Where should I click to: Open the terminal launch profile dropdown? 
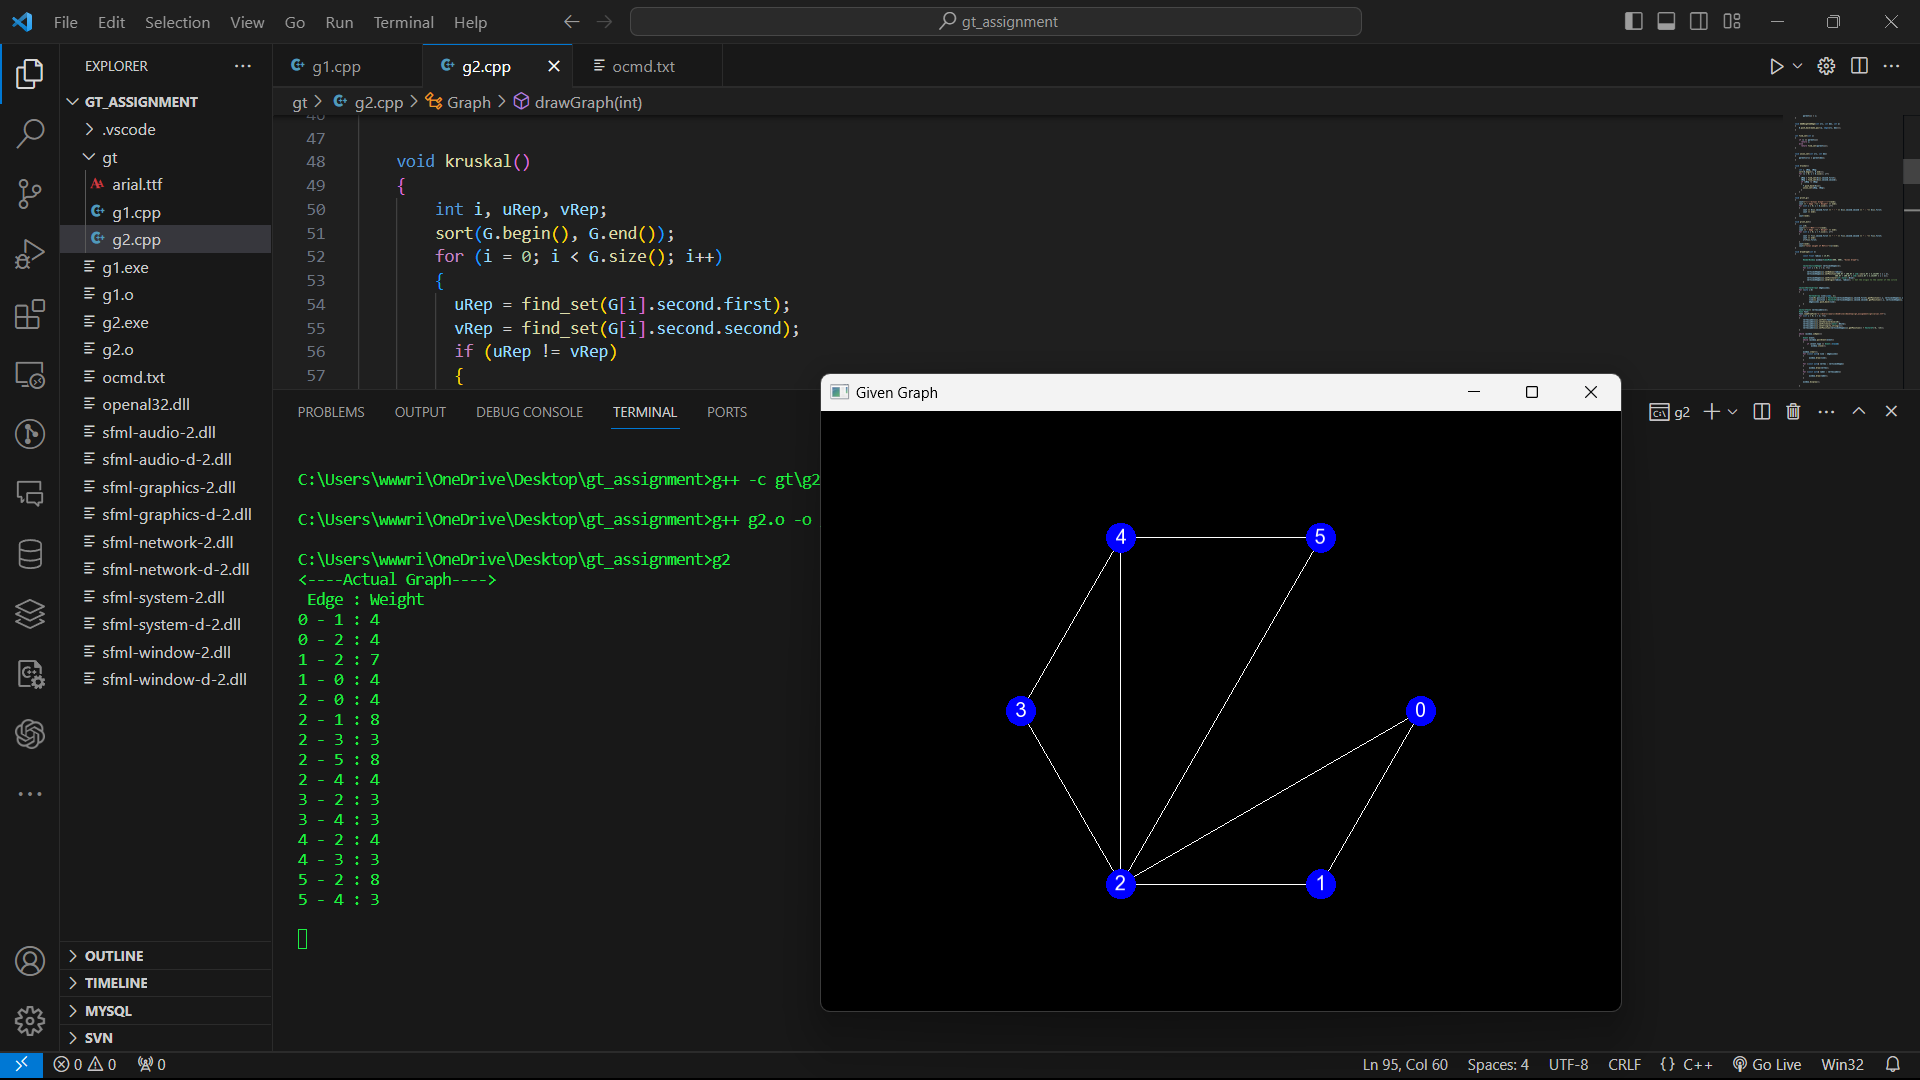coord(1733,412)
